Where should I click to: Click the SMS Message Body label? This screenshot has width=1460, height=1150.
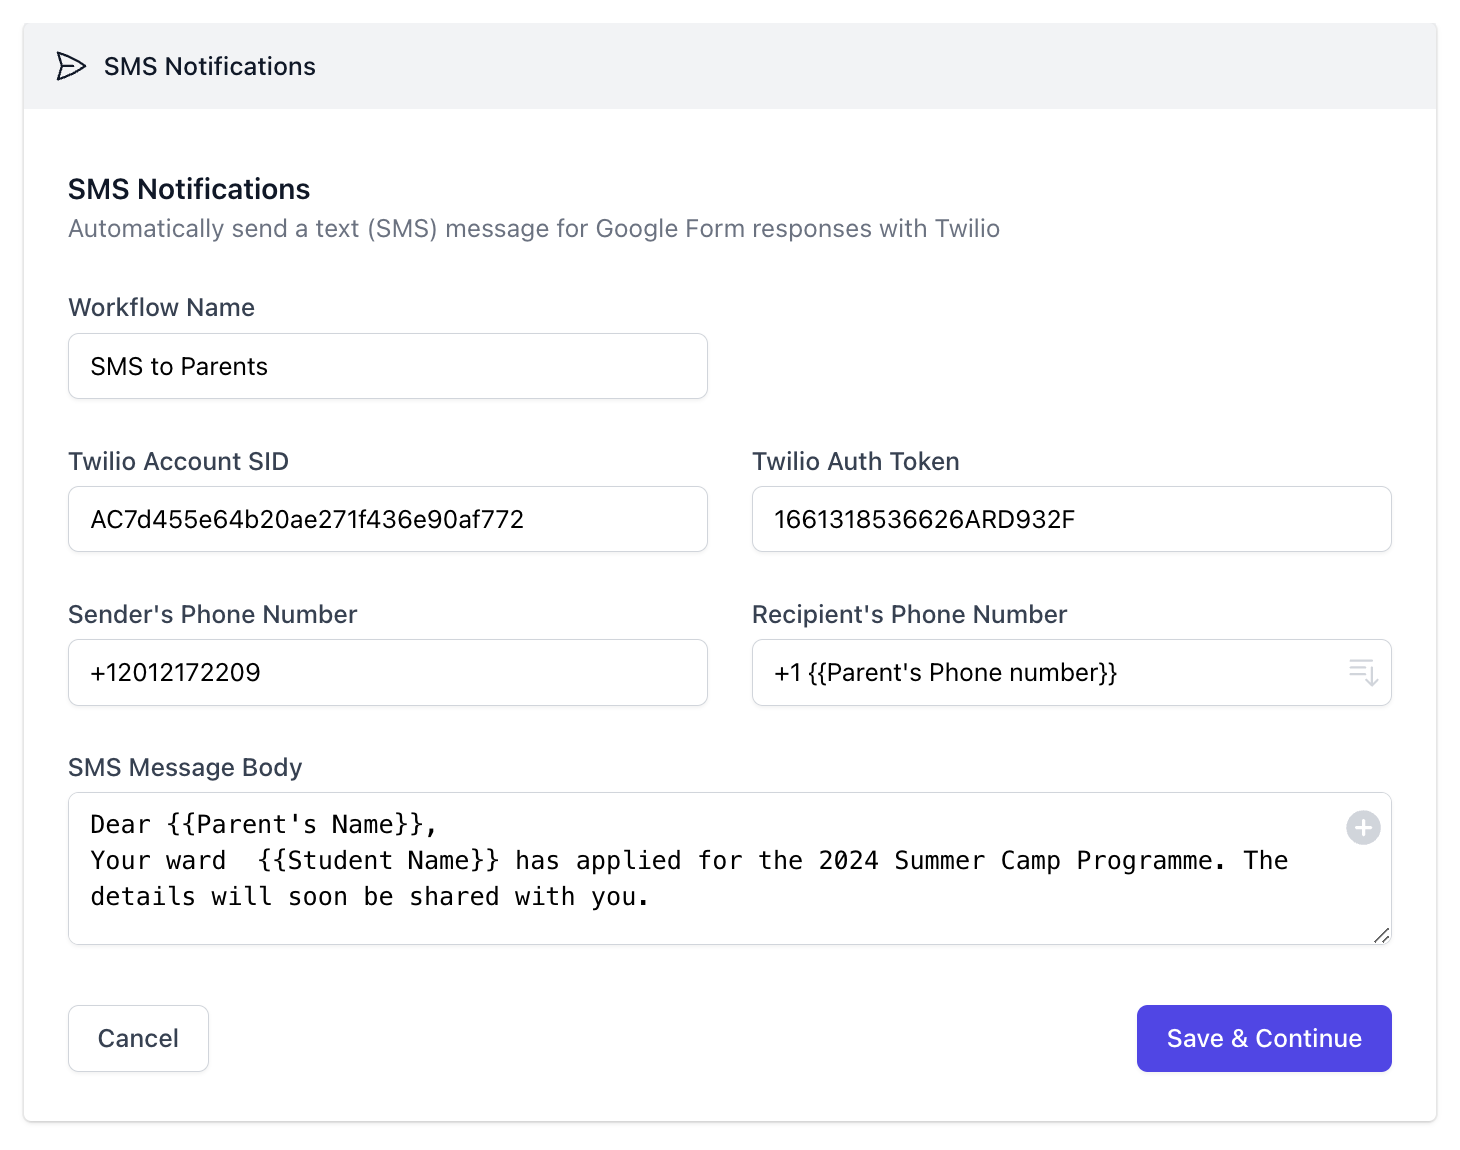click(x=185, y=767)
